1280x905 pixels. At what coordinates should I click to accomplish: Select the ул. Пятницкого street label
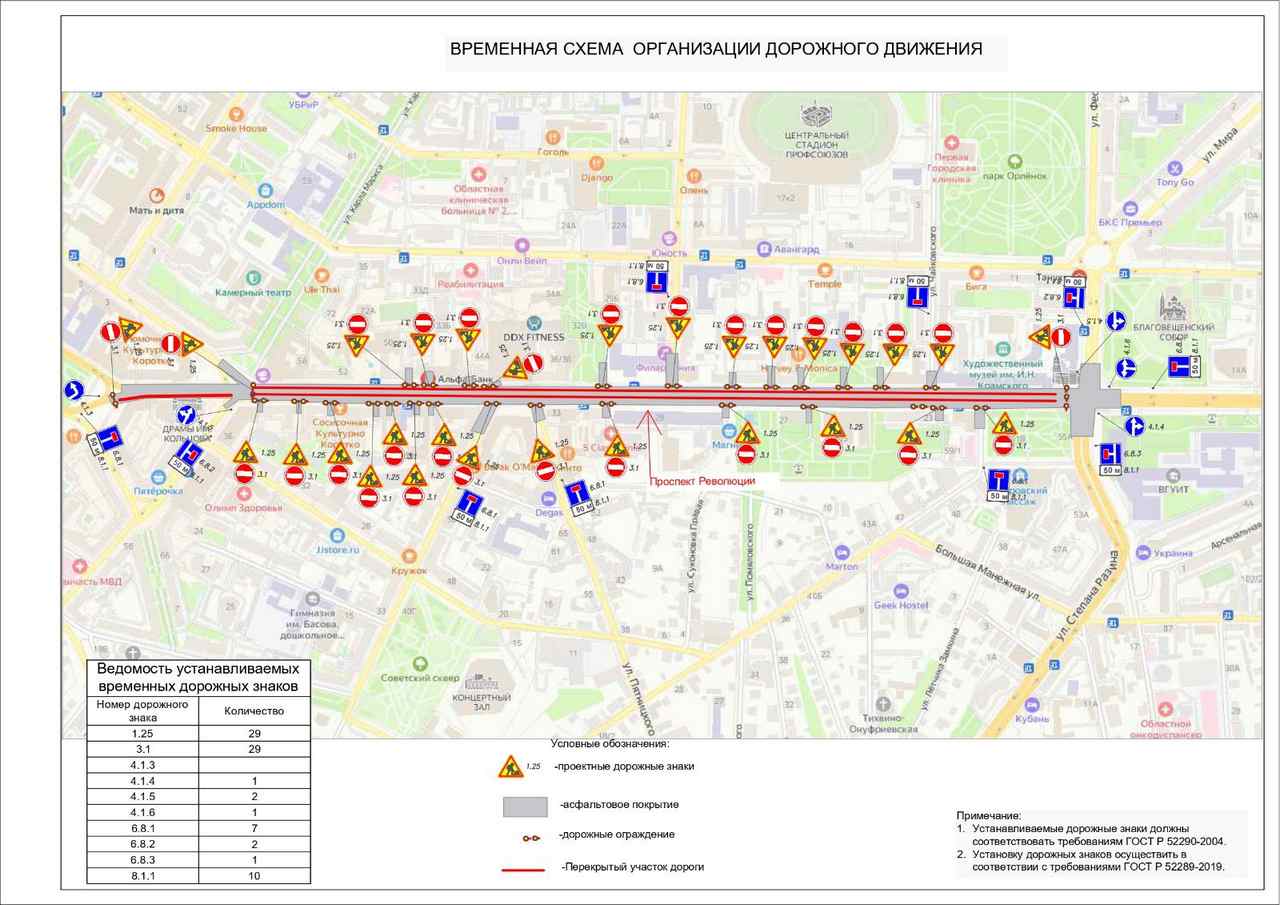639,698
